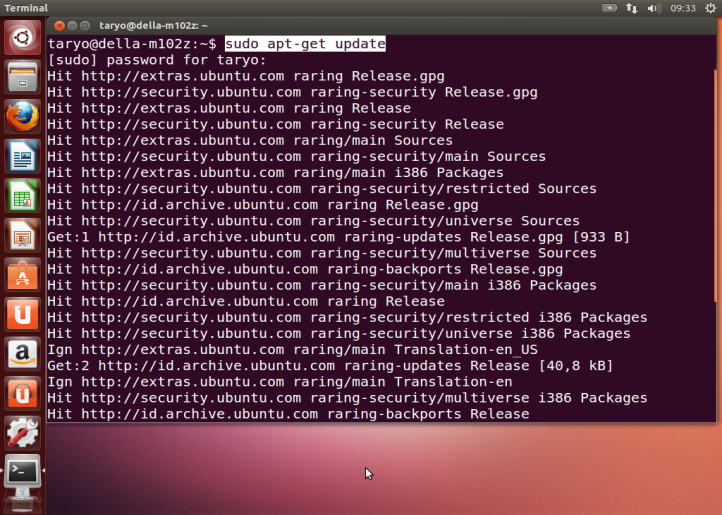Click the 'raring-security/universe Sources' line
This screenshot has height=515, width=722.
click(314, 221)
